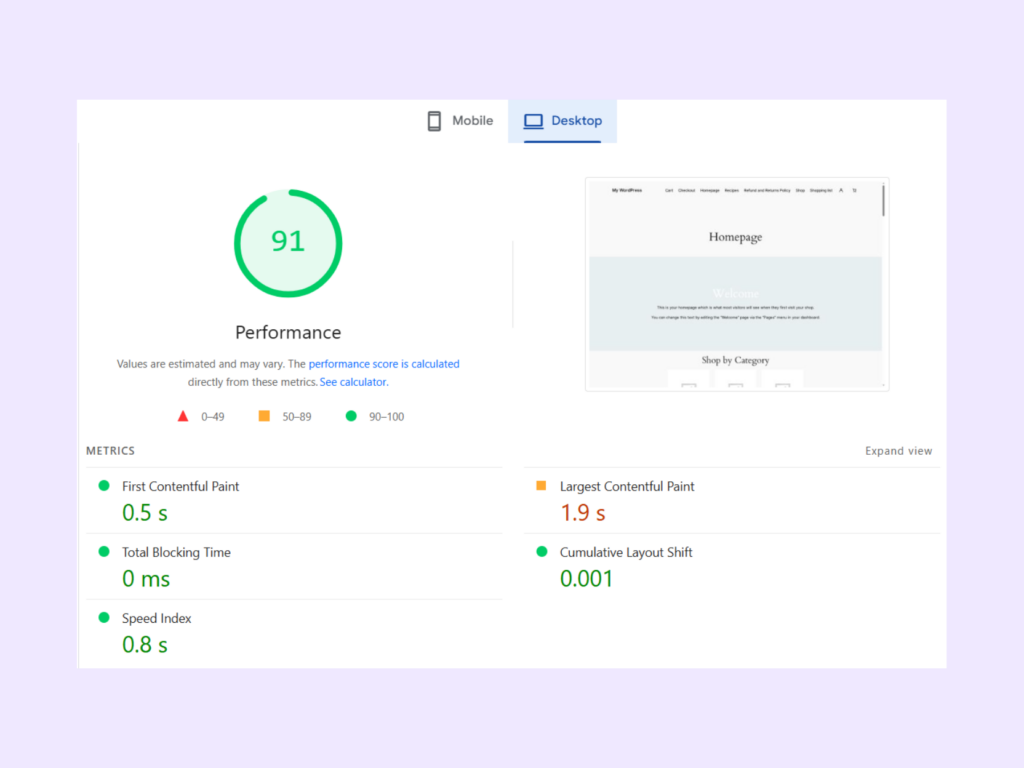Click the orange square legend icon for 50–89
This screenshot has height=768, width=1024.
point(265,416)
